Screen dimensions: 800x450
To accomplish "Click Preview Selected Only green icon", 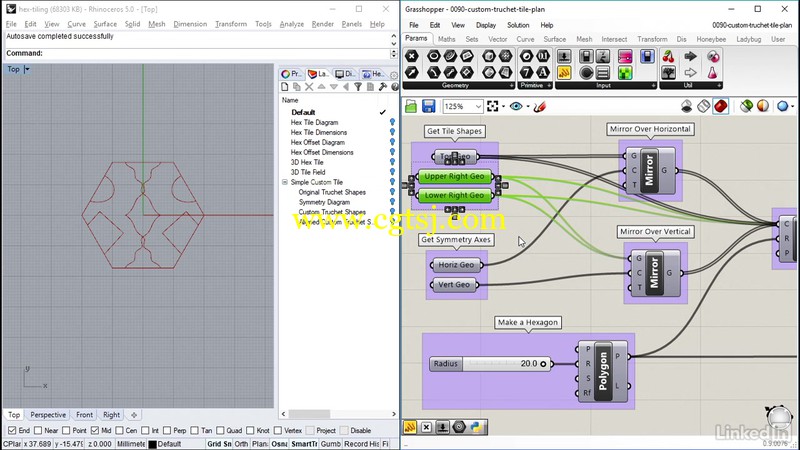I will (x=746, y=106).
